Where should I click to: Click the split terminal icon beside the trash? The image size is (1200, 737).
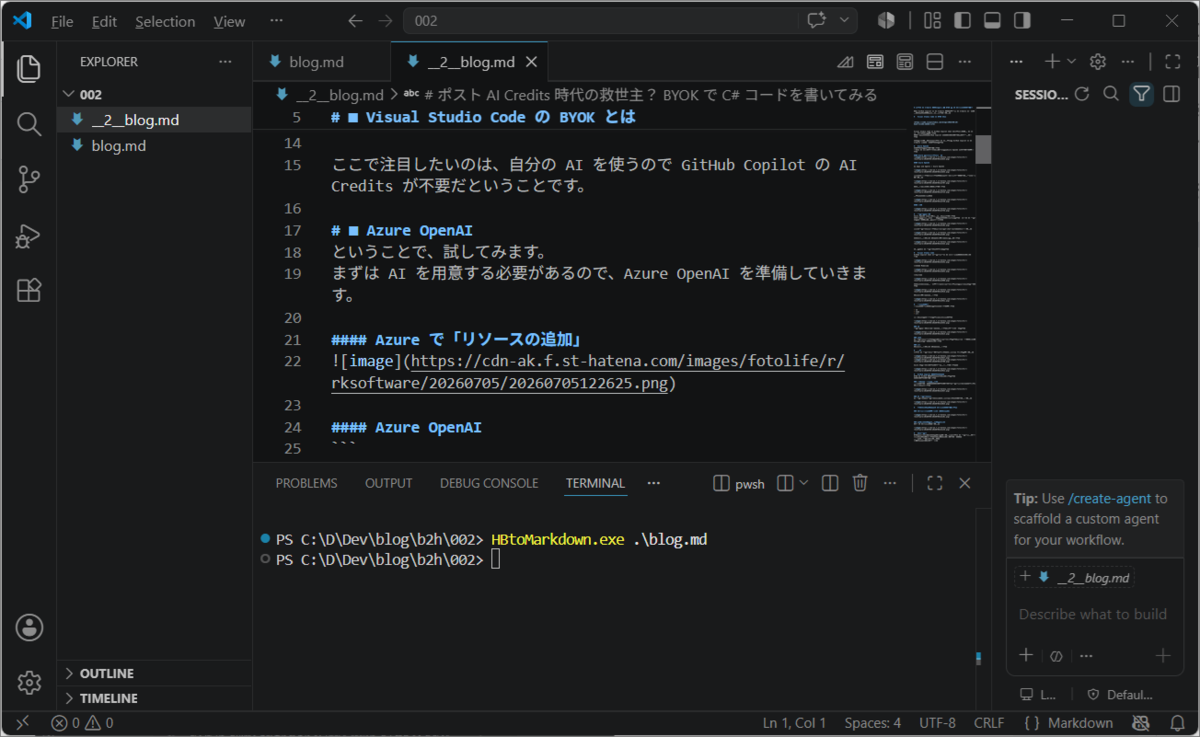click(x=830, y=483)
